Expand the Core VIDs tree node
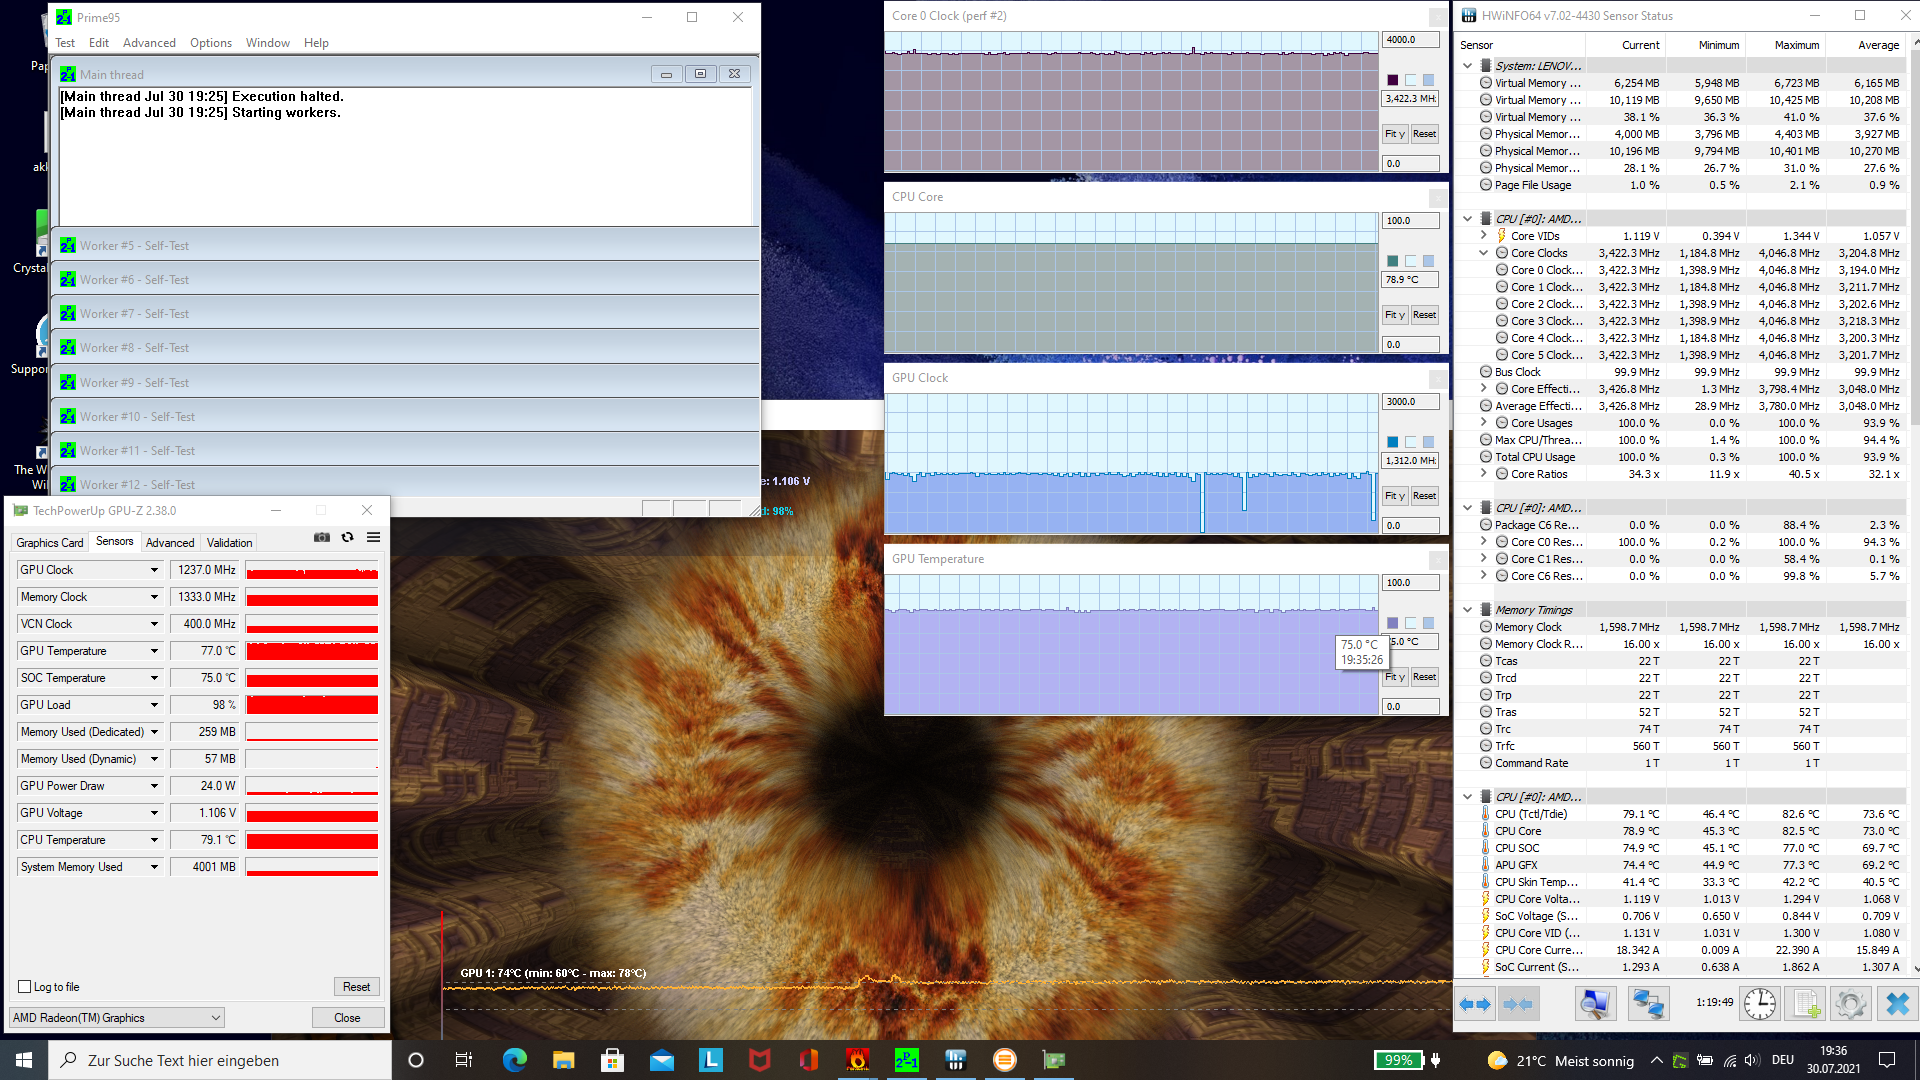This screenshot has width=1920, height=1080. pyautogui.click(x=1484, y=236)
